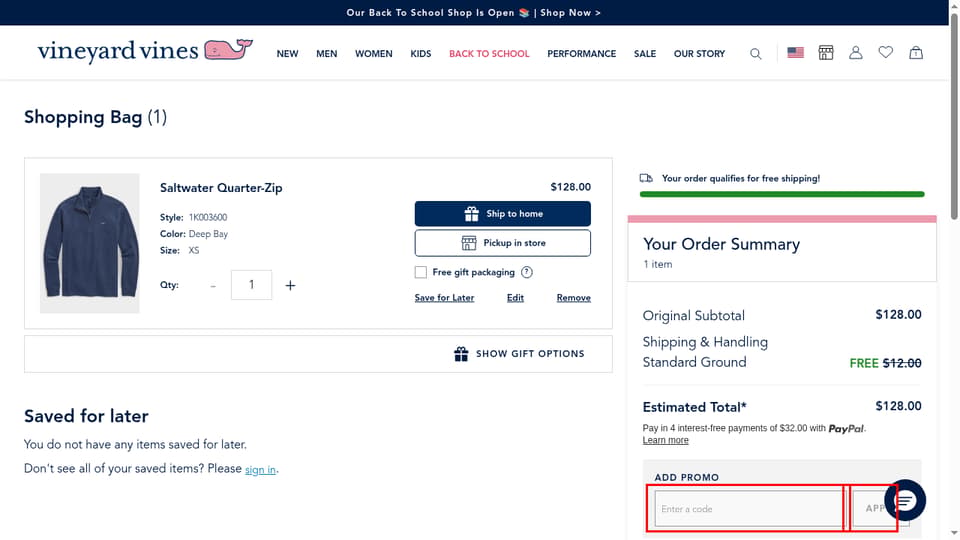Viewport: 960px width, 540px height.
Task: Edit the Saltwater Quarter-Zip item
Action: click(515, 298)
